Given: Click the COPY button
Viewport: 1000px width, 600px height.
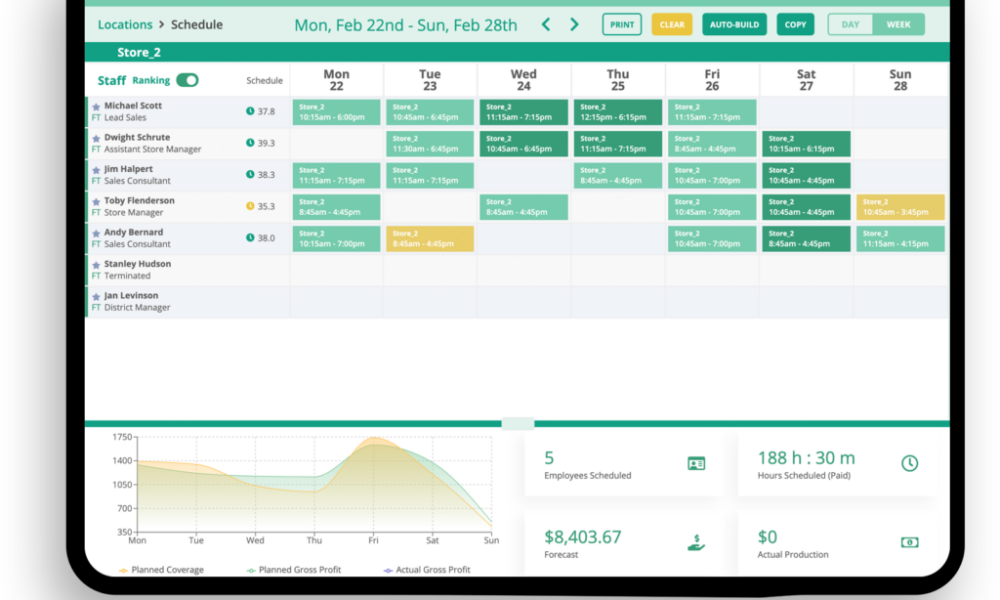Looking at the screenshot, I should point(795,24).
